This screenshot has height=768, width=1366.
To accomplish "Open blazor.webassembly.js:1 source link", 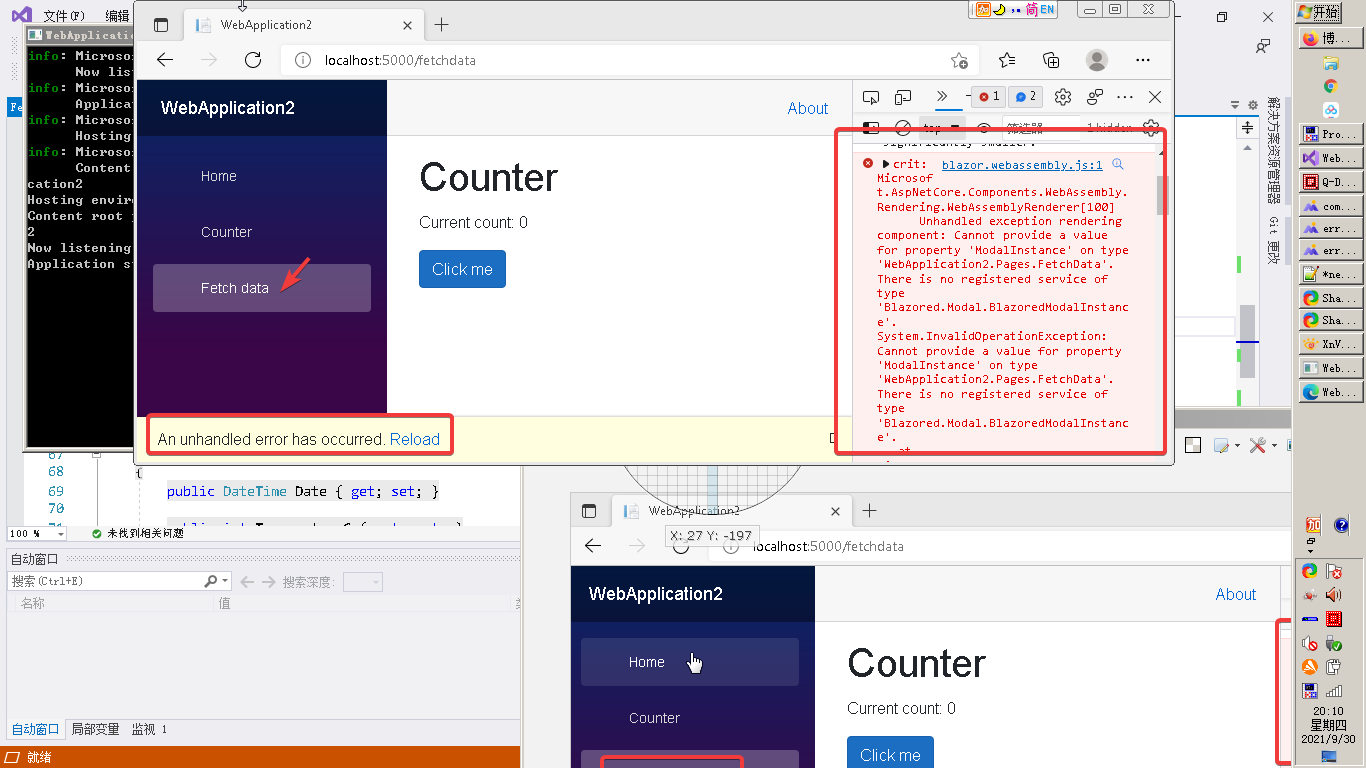I will (1022, 165).
